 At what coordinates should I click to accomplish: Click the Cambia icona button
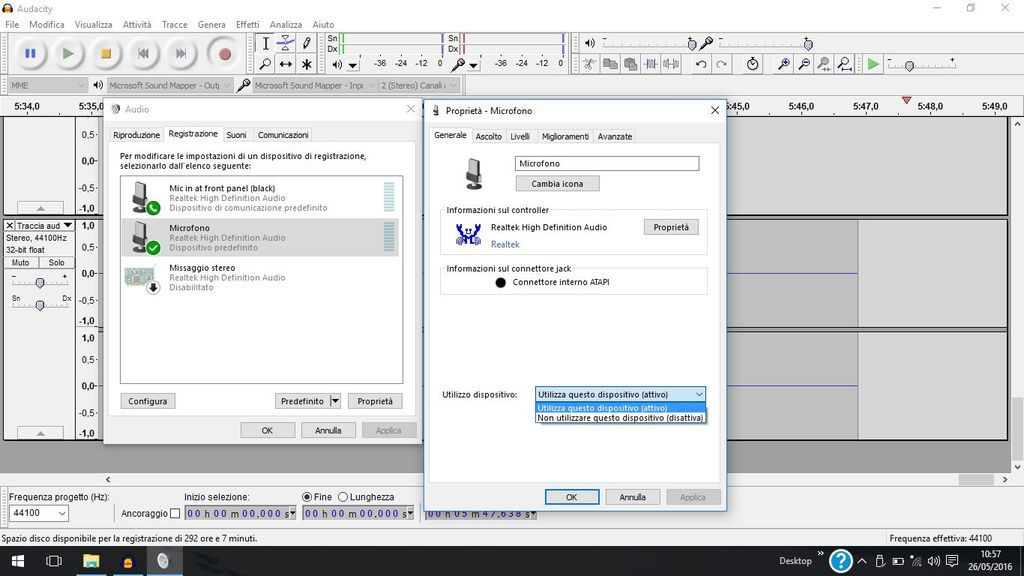557,184
